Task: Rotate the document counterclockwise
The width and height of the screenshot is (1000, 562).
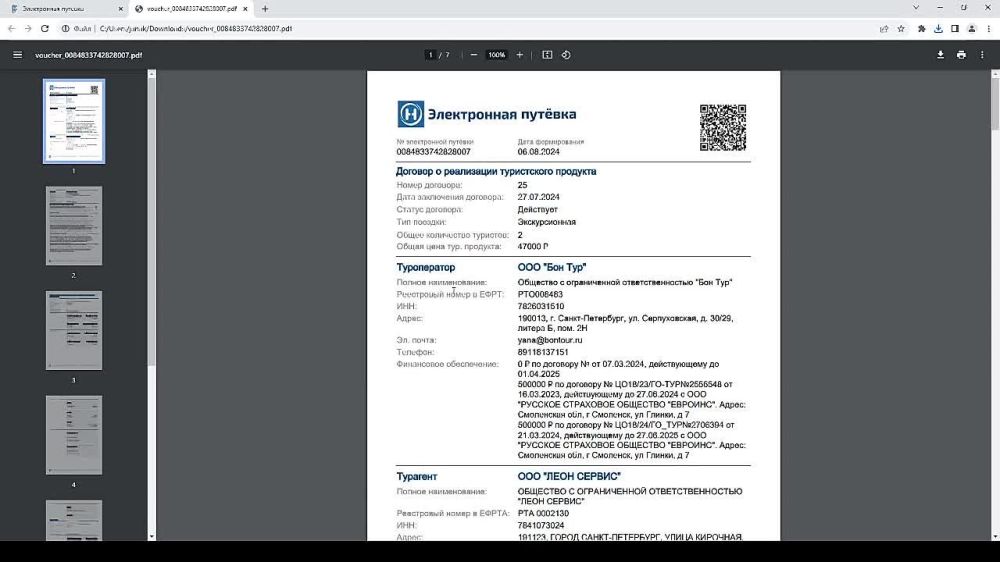Action: click(566, 55)
